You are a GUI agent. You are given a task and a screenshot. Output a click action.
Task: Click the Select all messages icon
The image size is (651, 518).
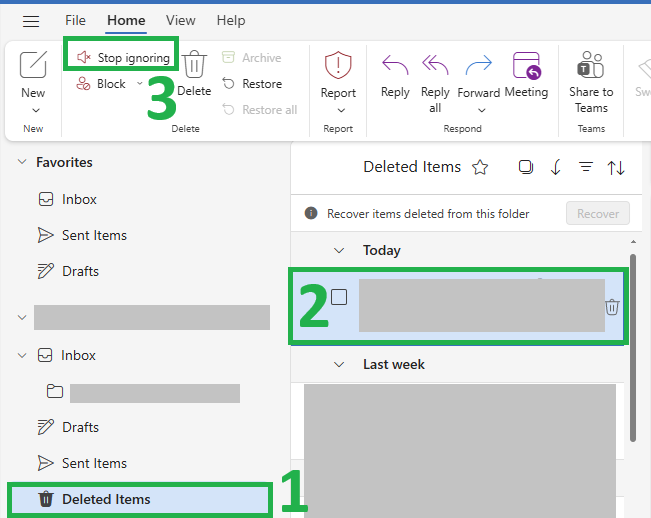pos(526,167)
